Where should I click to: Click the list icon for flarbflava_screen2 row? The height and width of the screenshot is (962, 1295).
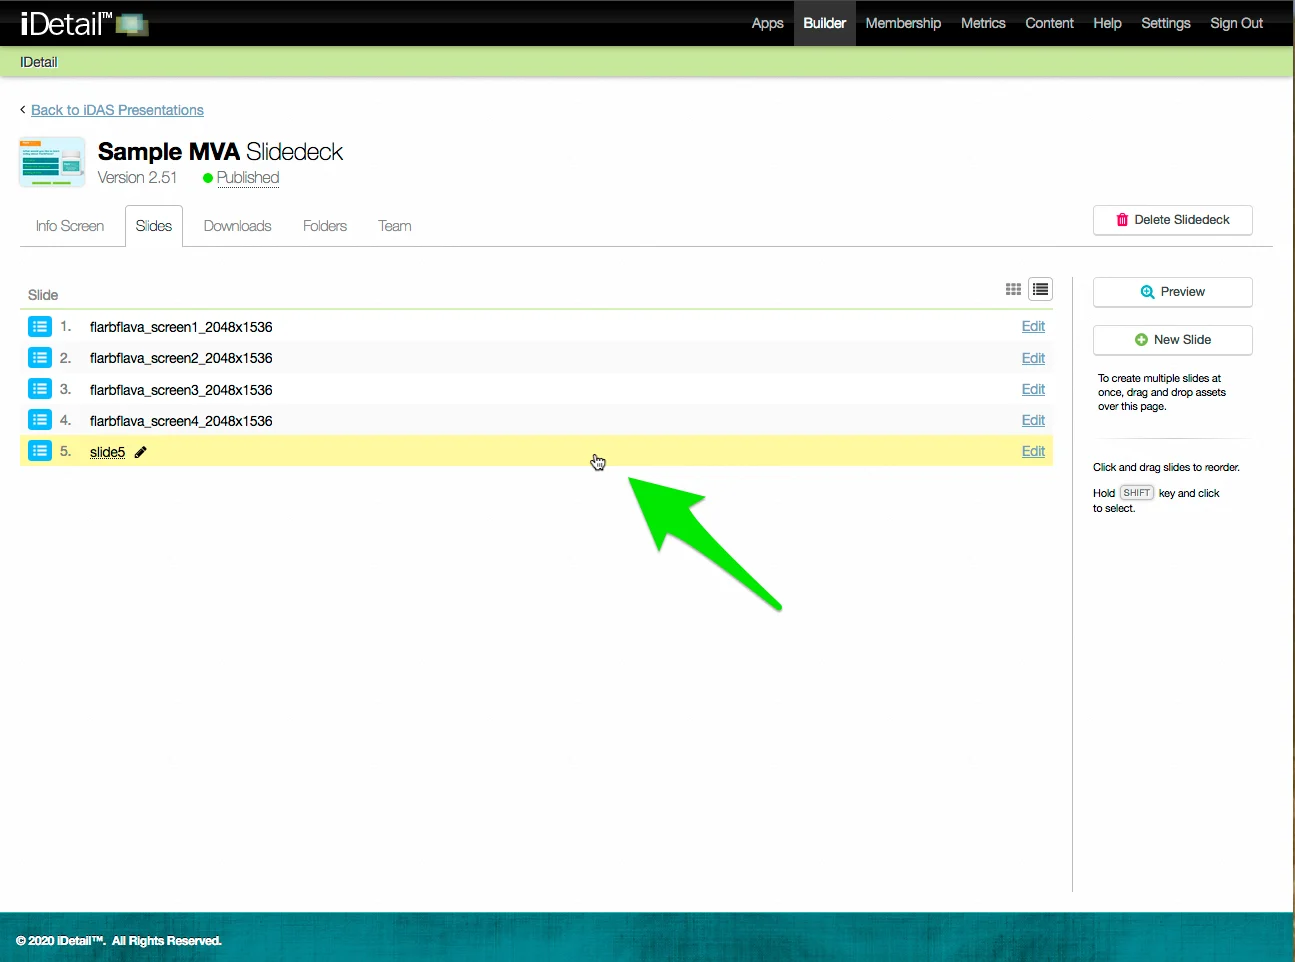pos(40,357)
